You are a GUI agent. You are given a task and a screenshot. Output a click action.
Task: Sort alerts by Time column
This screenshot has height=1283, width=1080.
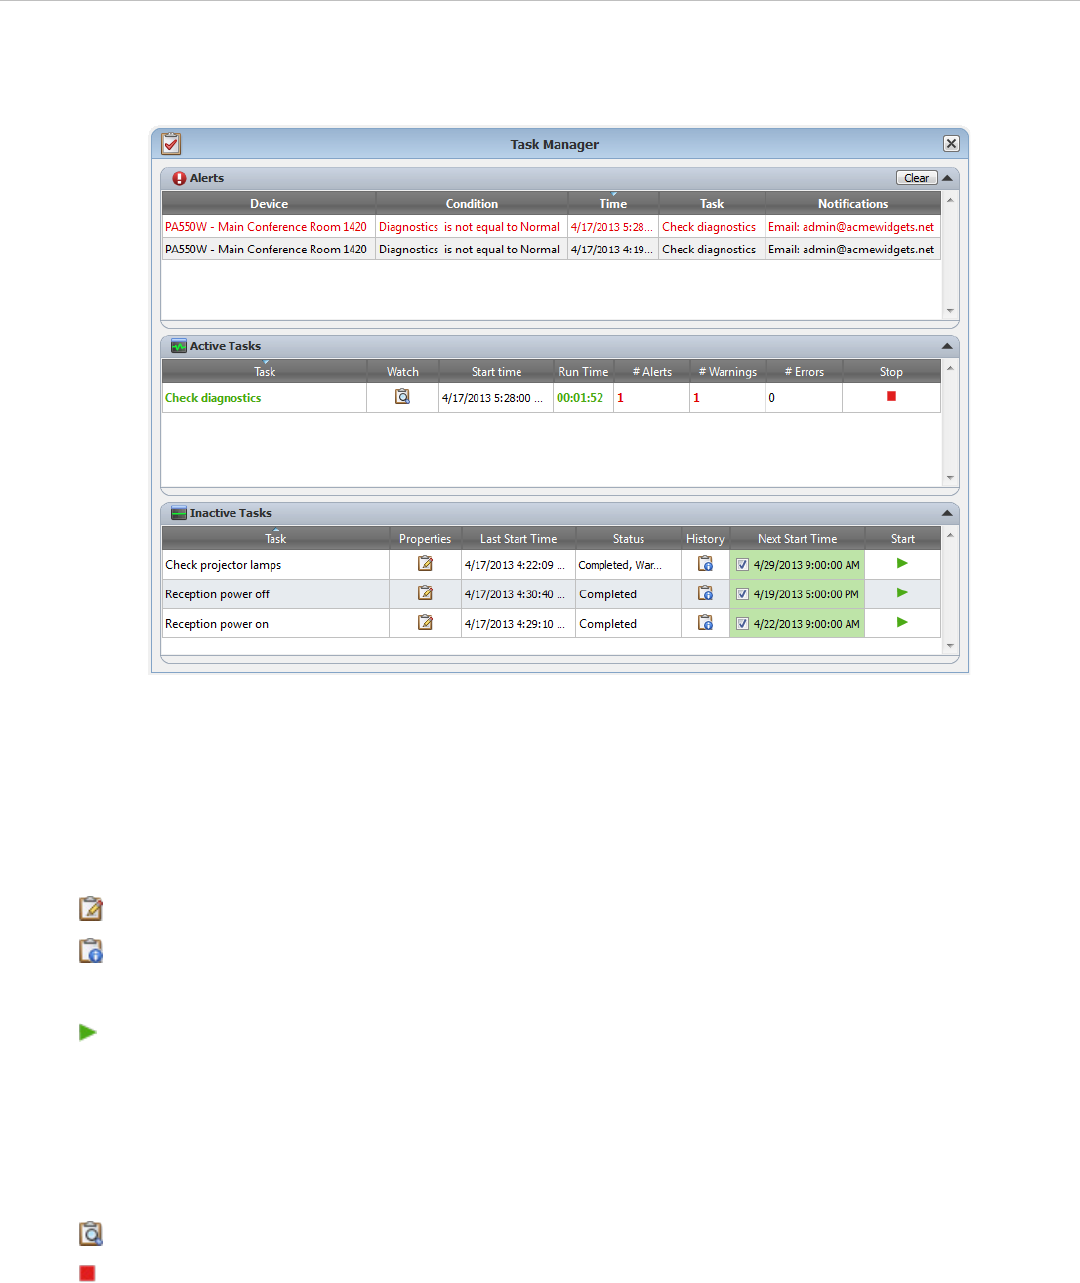click(x=613, y=203)
